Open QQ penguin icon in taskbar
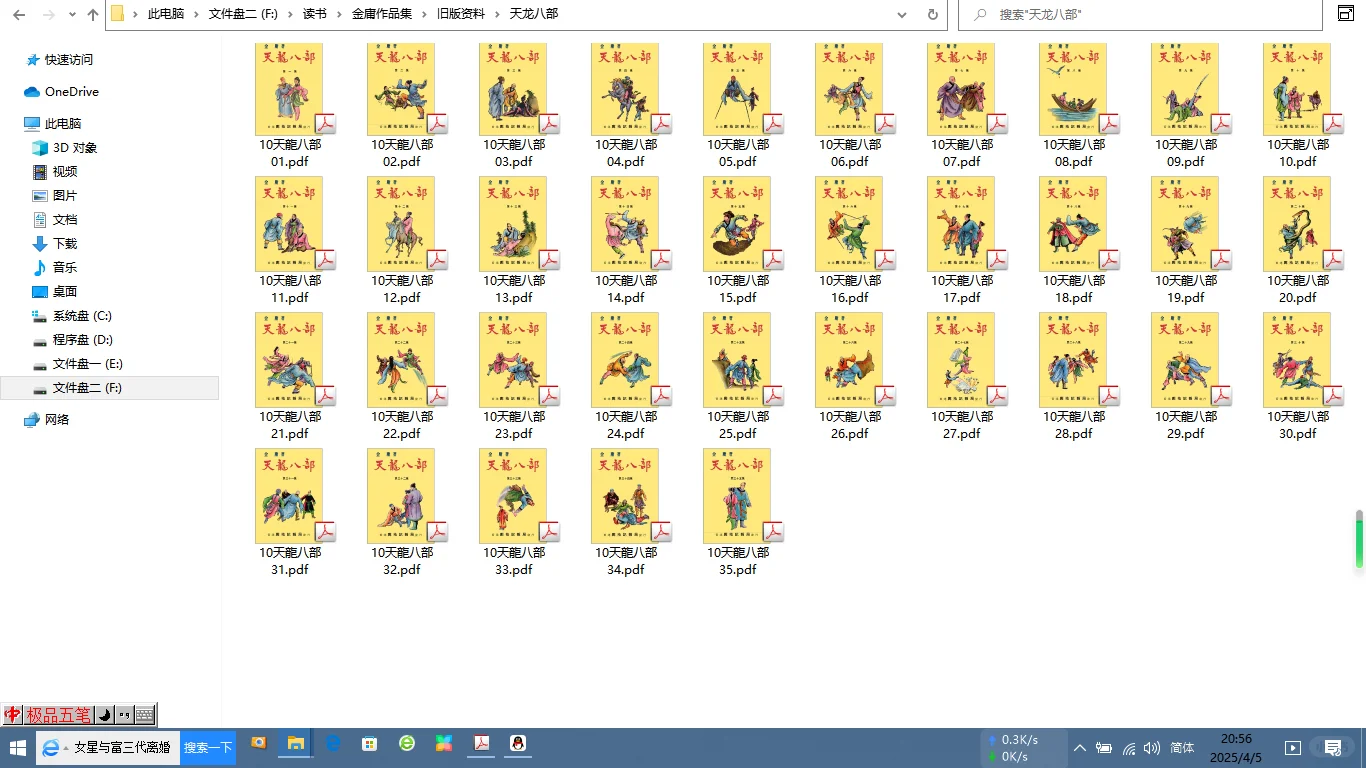This screenshot has width=1366, height=768. (518, 743)
